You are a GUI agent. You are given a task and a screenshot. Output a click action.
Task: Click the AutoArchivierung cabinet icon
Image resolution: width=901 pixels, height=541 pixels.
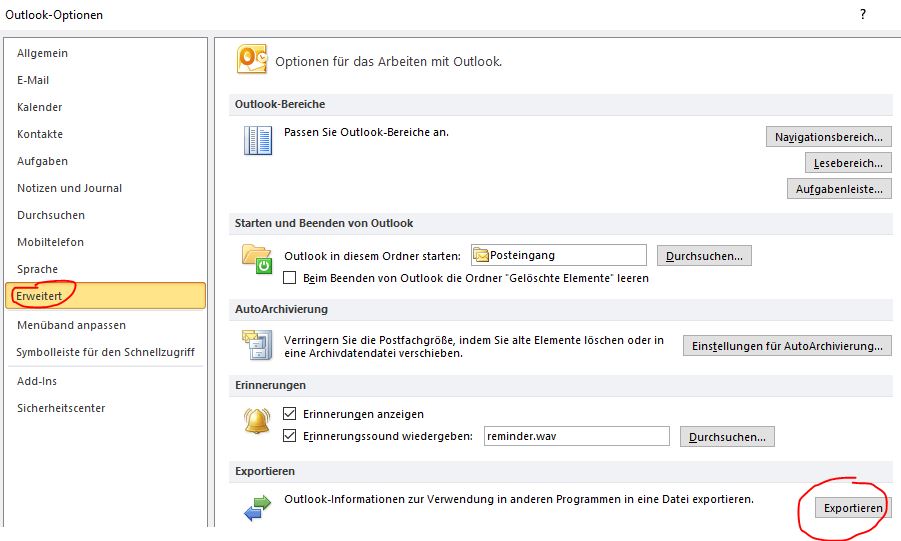[257, 344]
